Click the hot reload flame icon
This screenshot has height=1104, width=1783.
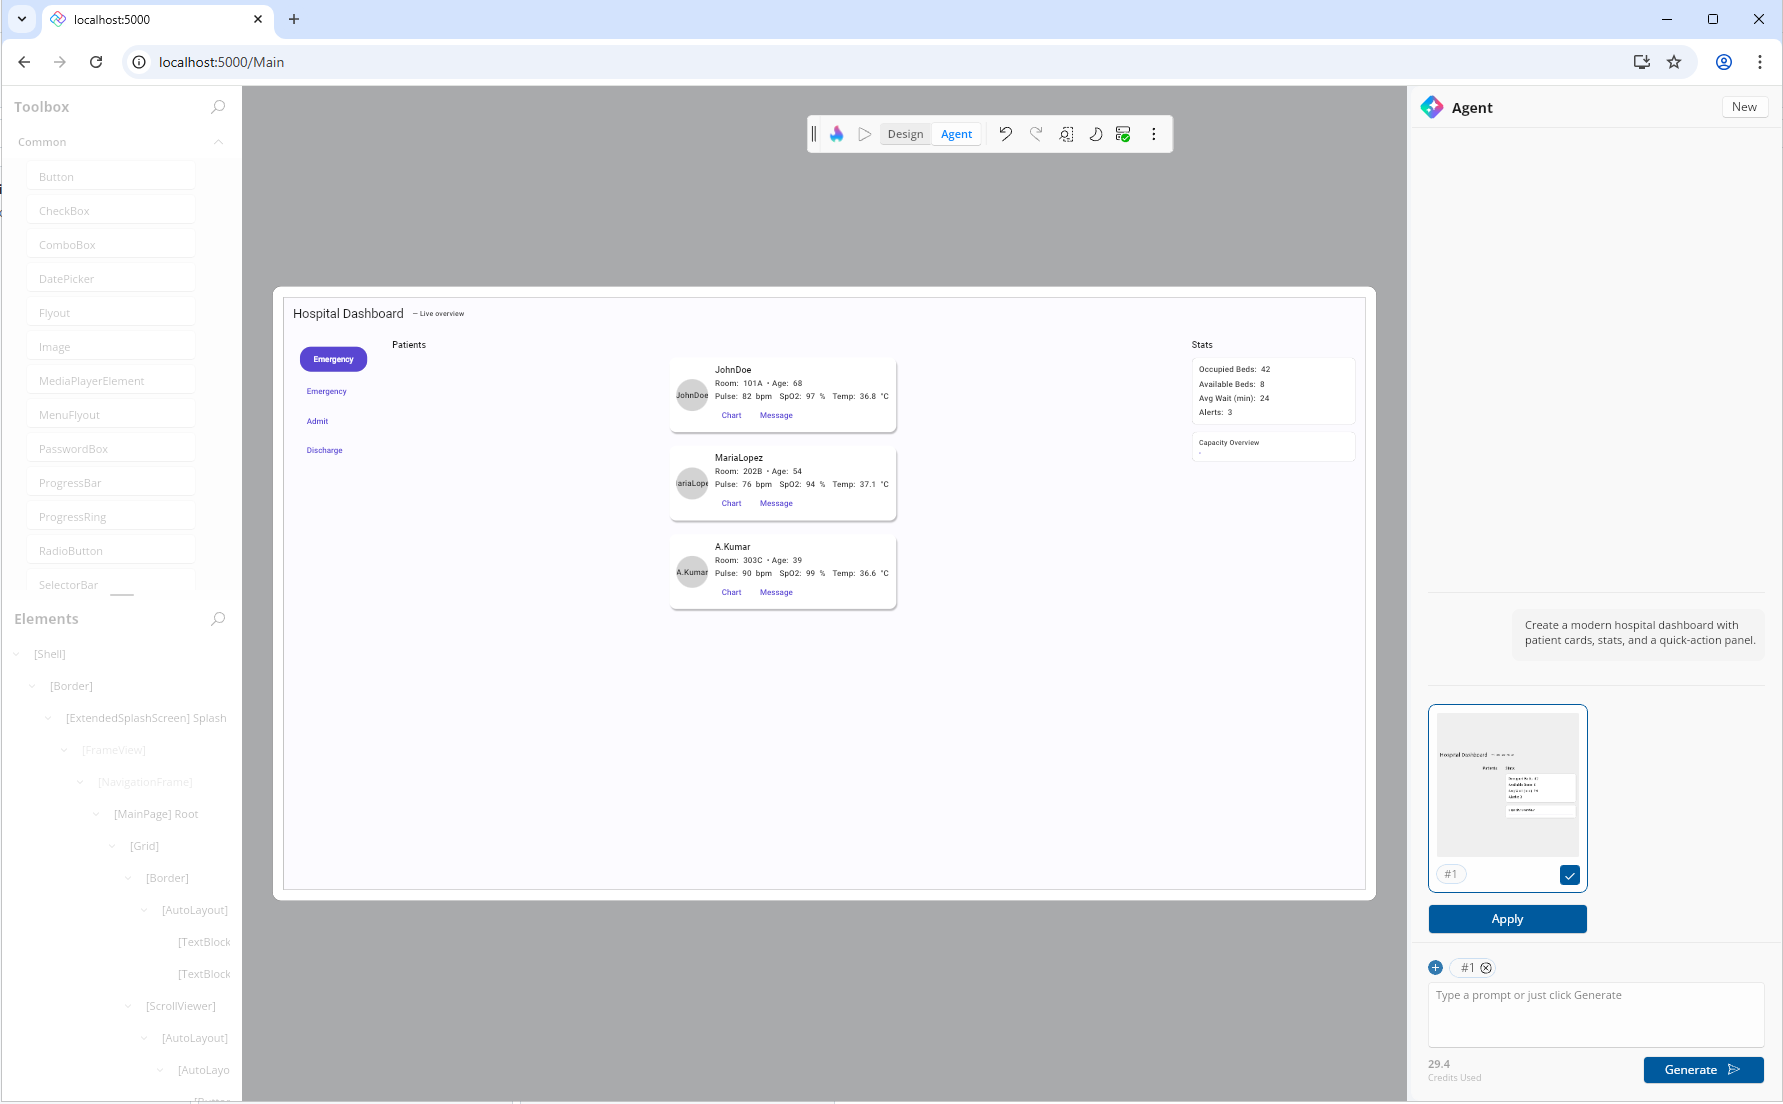click(x=837, y=134)
